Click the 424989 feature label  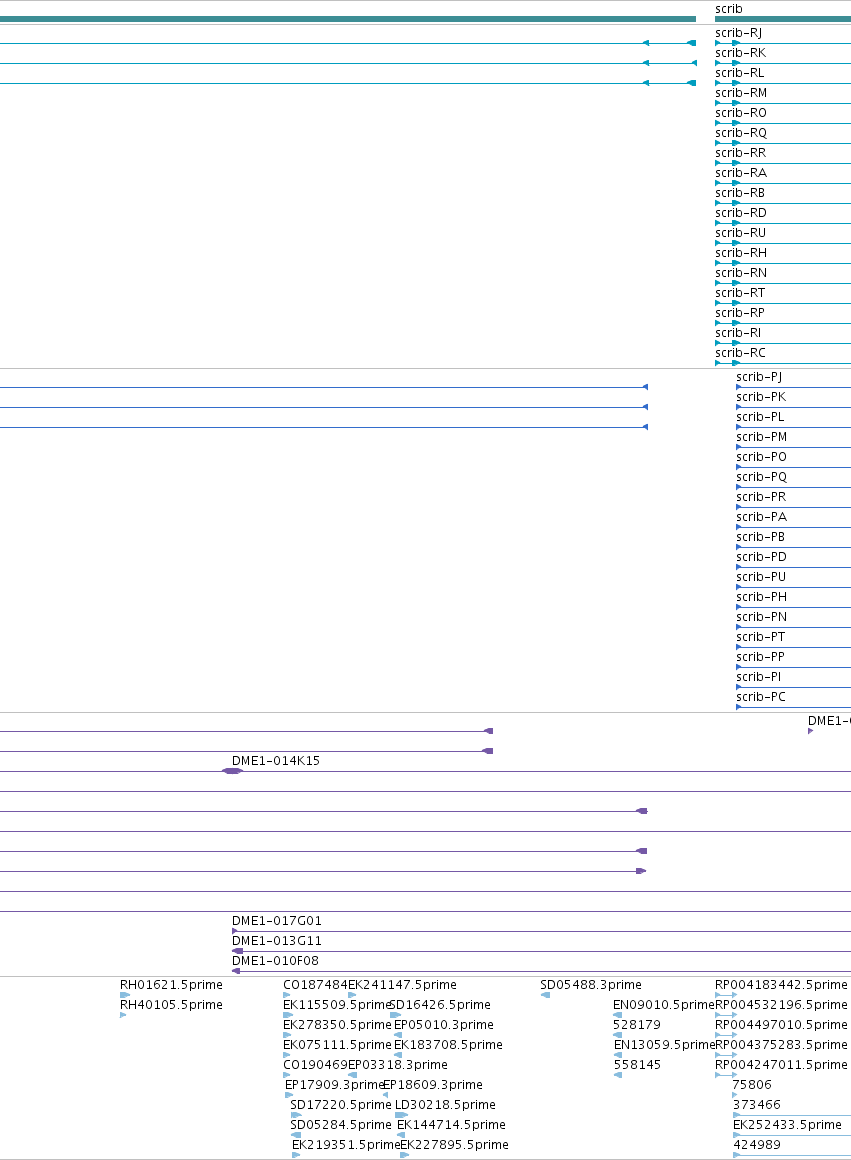pyautogui.click(x=756, y=1144)
